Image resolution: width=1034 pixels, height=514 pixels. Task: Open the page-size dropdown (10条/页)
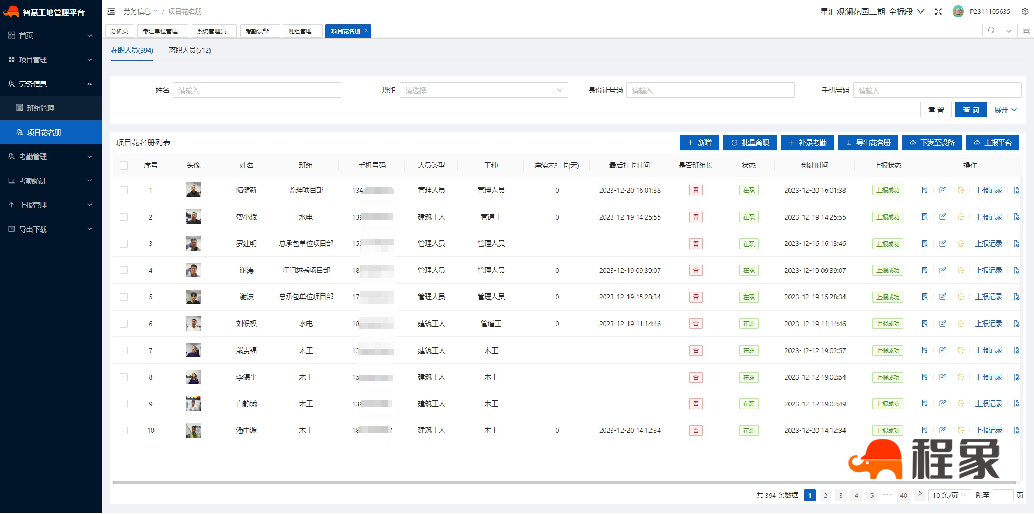click(950, 495)
